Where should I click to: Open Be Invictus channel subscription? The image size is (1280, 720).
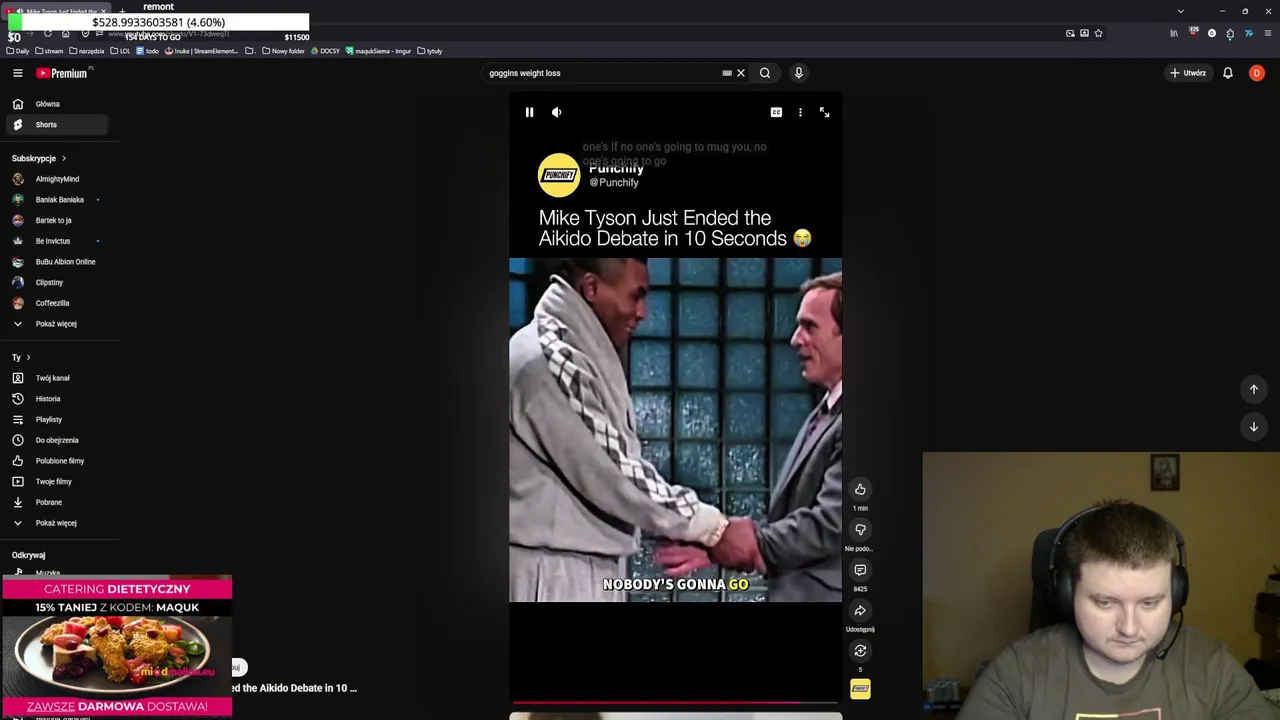56,241
